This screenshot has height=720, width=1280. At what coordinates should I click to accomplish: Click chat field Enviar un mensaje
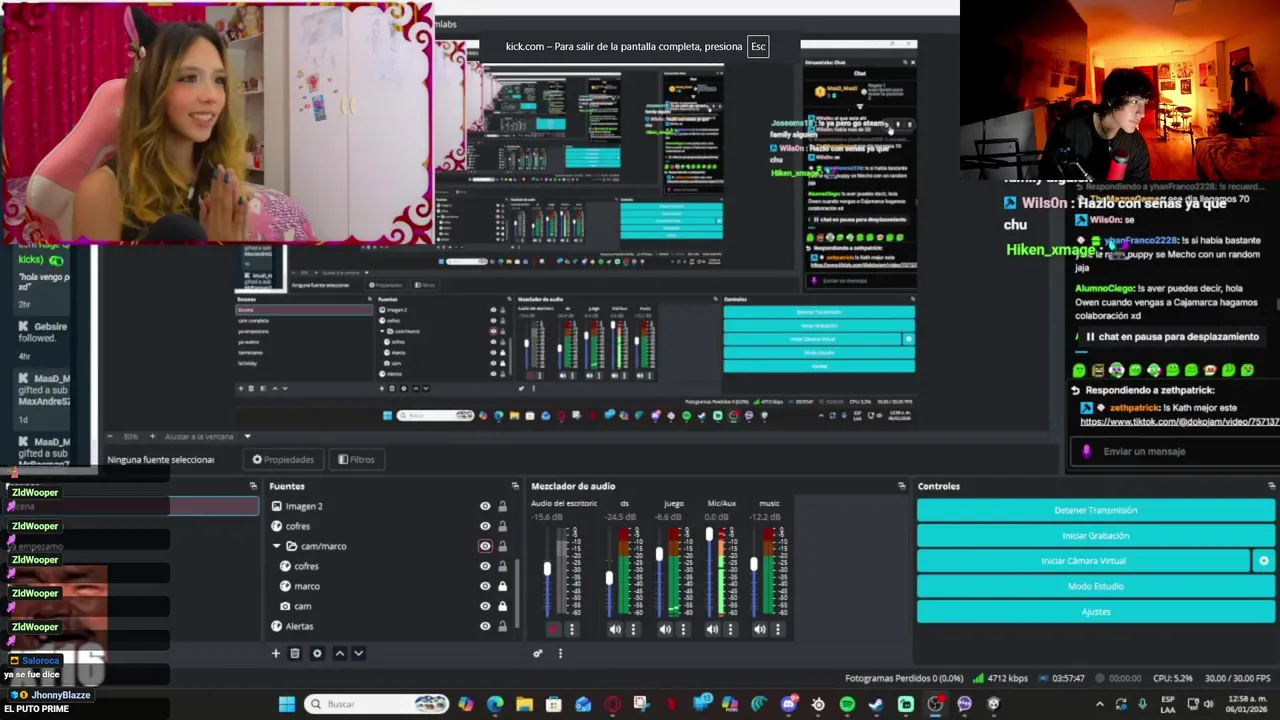(x=1177, y=451)
